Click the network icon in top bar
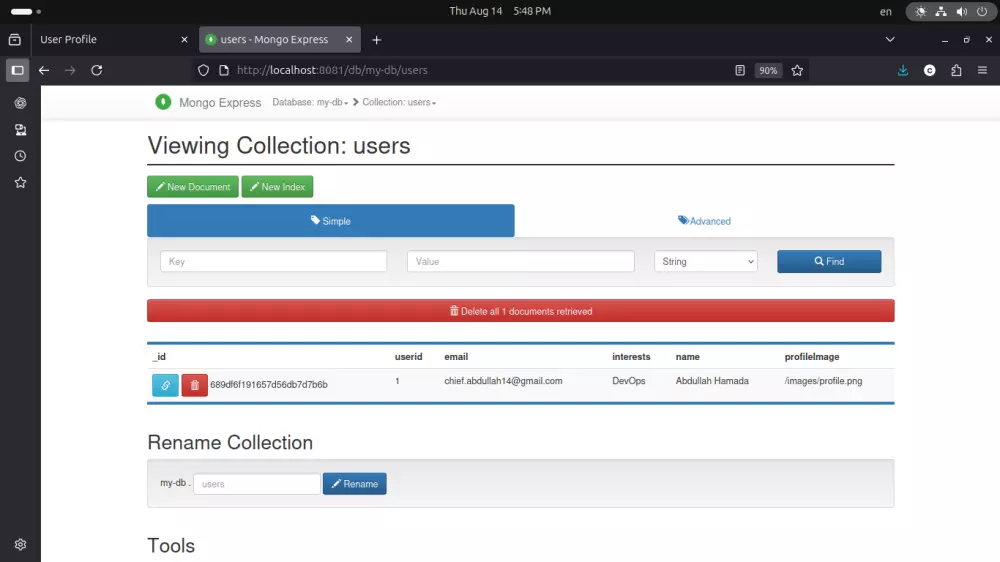Image resolution: width=1000 pixels, height=562 pixels. (x=941, y=11)
